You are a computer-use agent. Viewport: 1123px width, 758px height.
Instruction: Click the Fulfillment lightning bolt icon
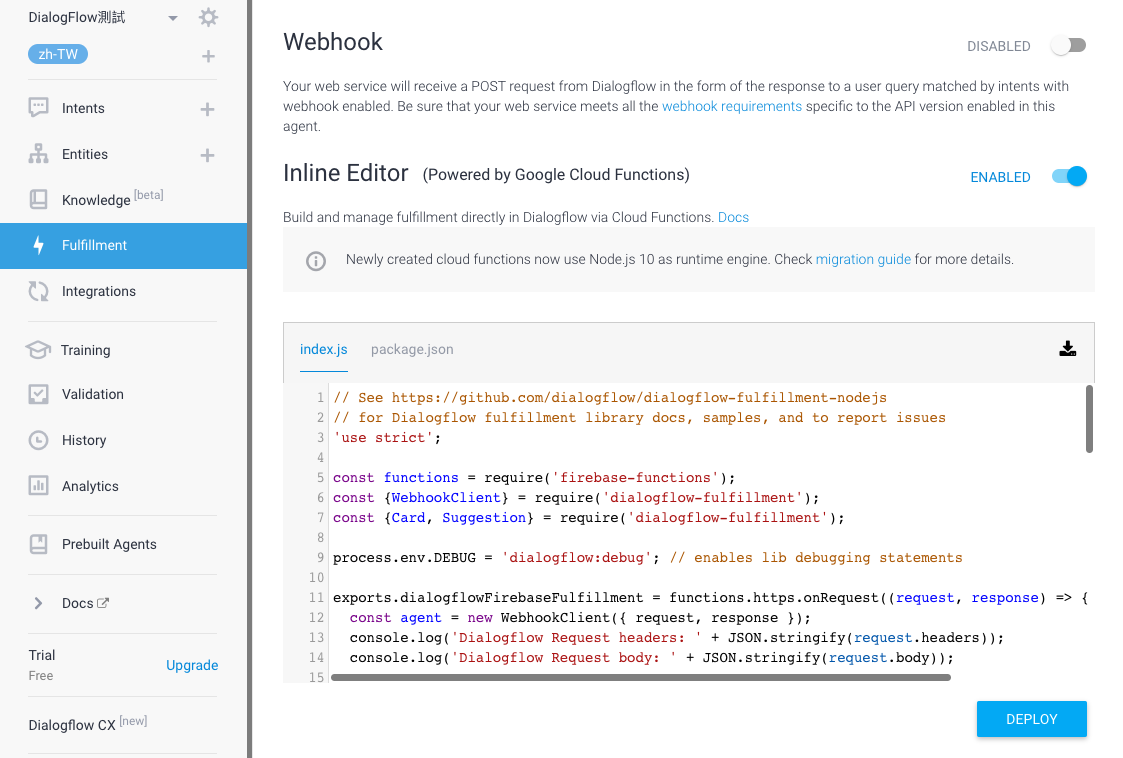point(39,245)
